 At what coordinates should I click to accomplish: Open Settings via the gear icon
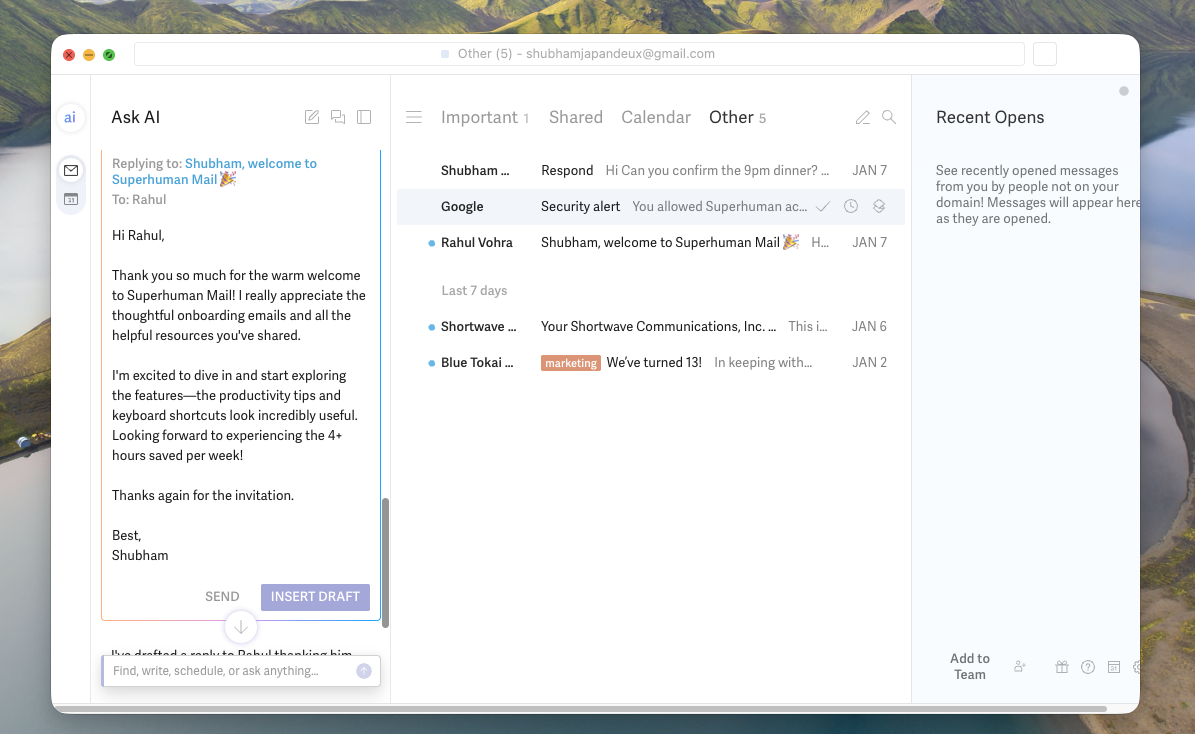(1137, 666)
